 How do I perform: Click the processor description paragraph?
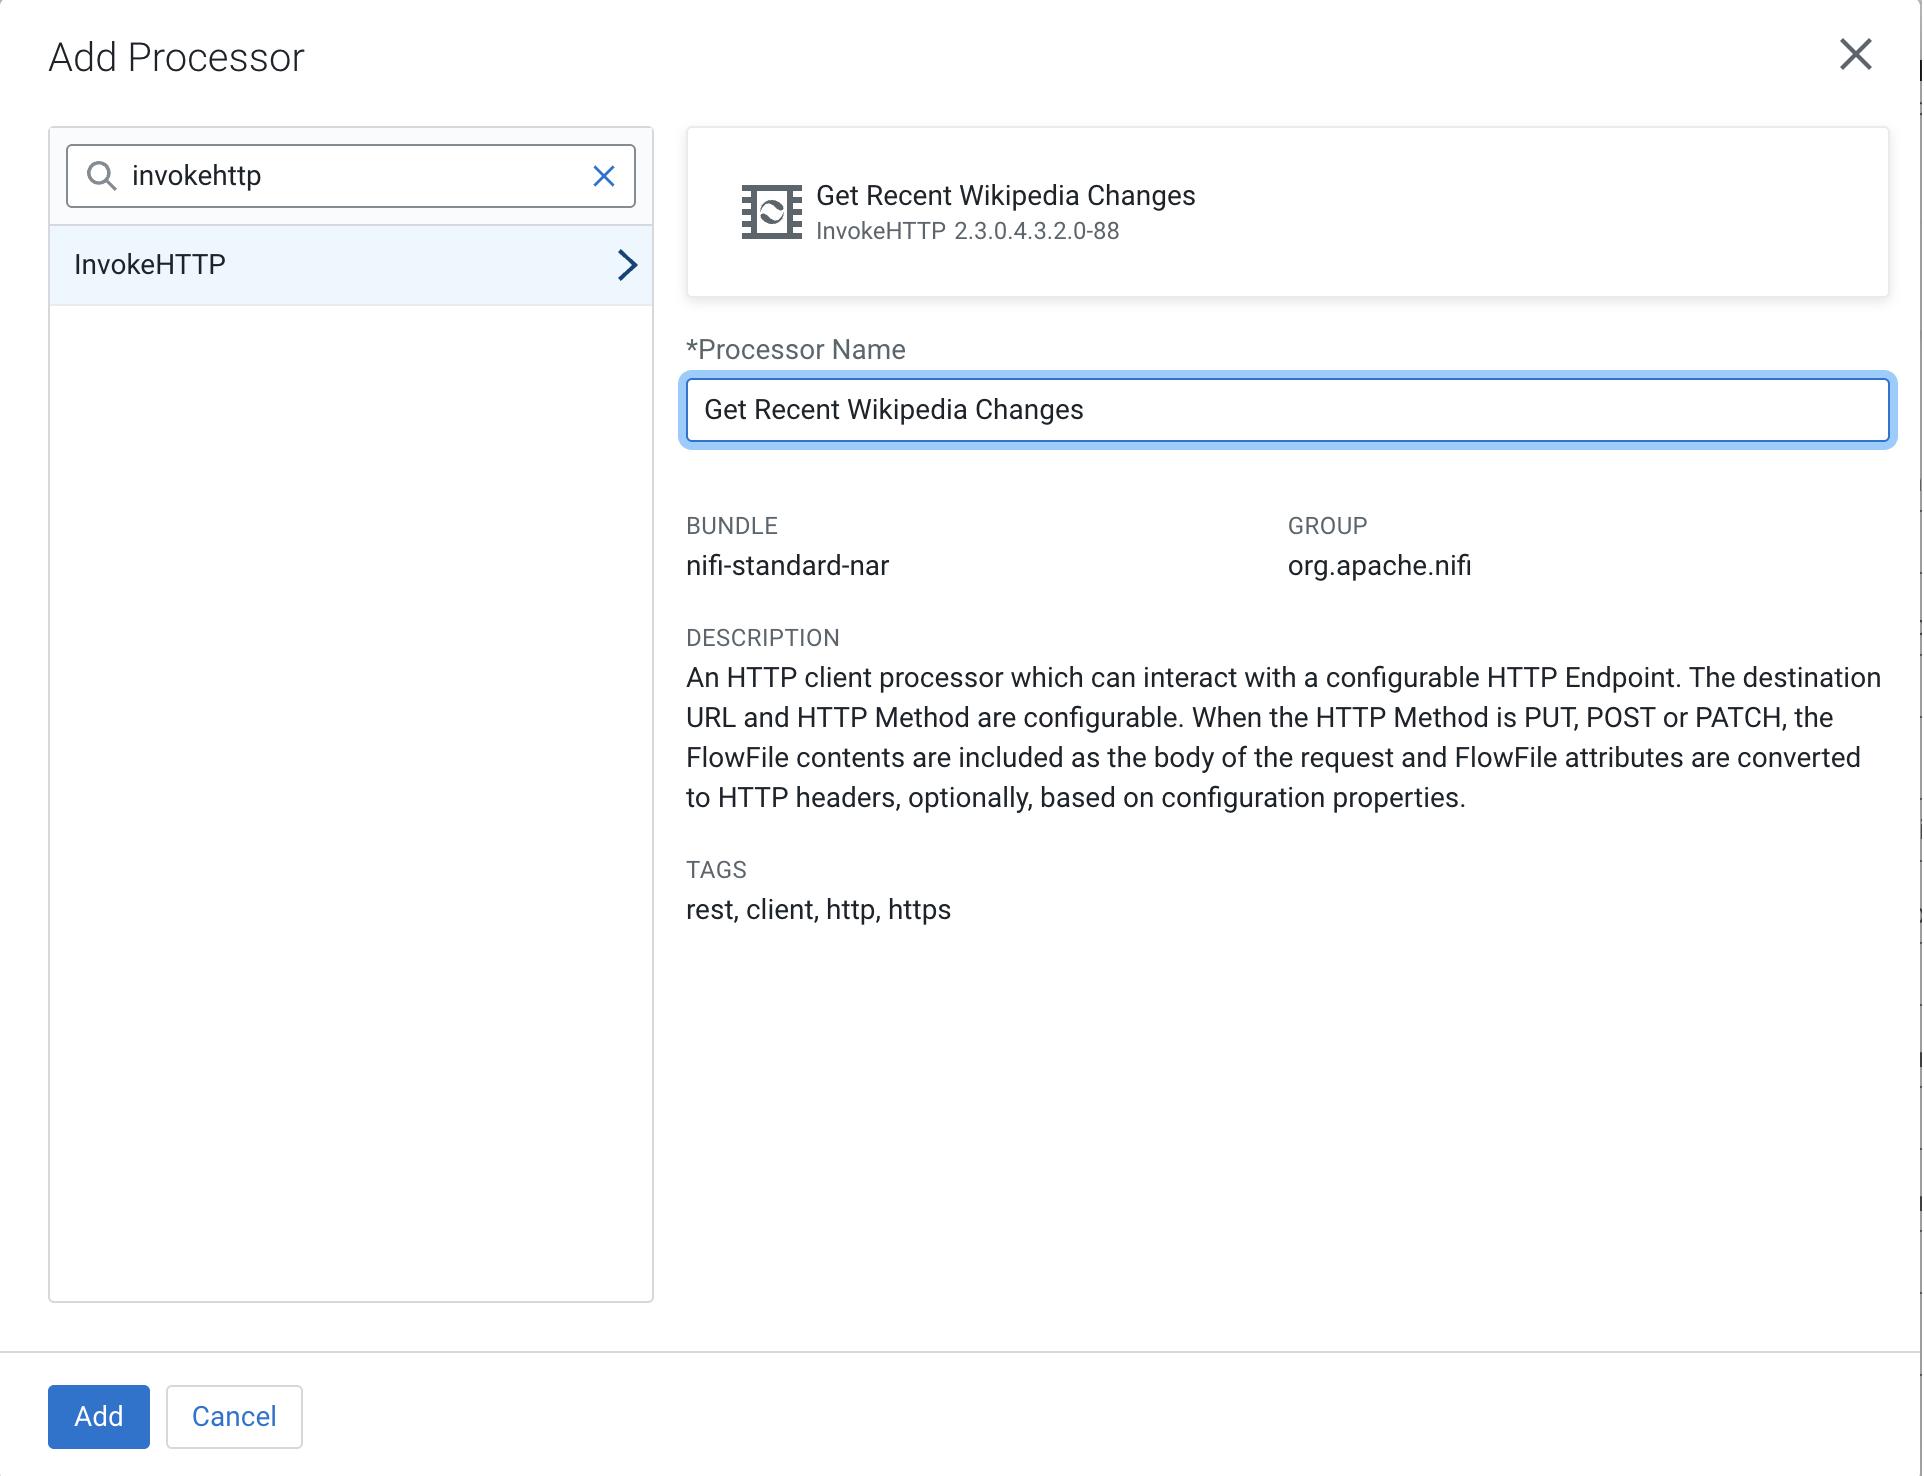tap(1283, 737)
